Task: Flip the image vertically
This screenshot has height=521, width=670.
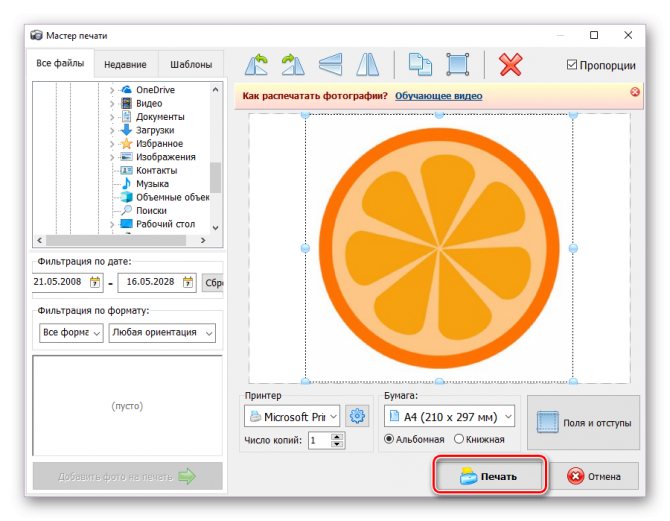Action: tap(331, 65)
